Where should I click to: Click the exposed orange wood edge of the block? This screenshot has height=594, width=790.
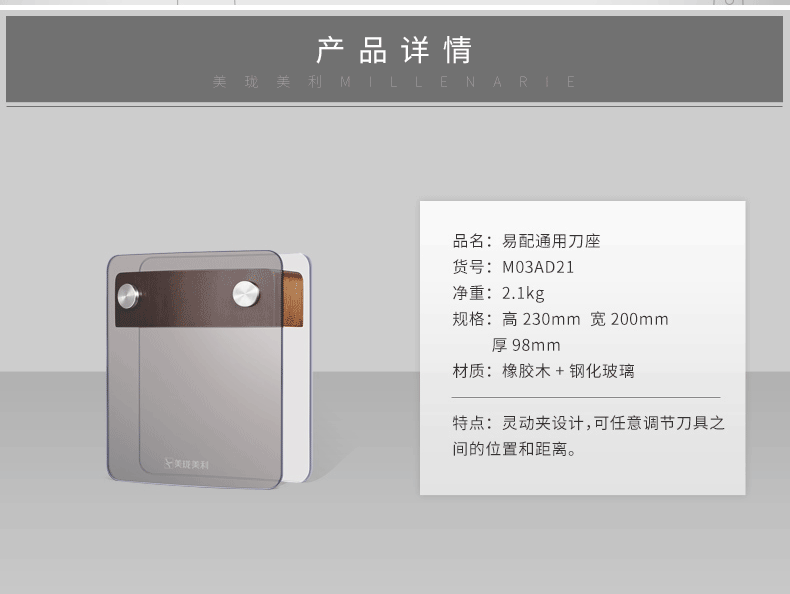coord(293,299)
